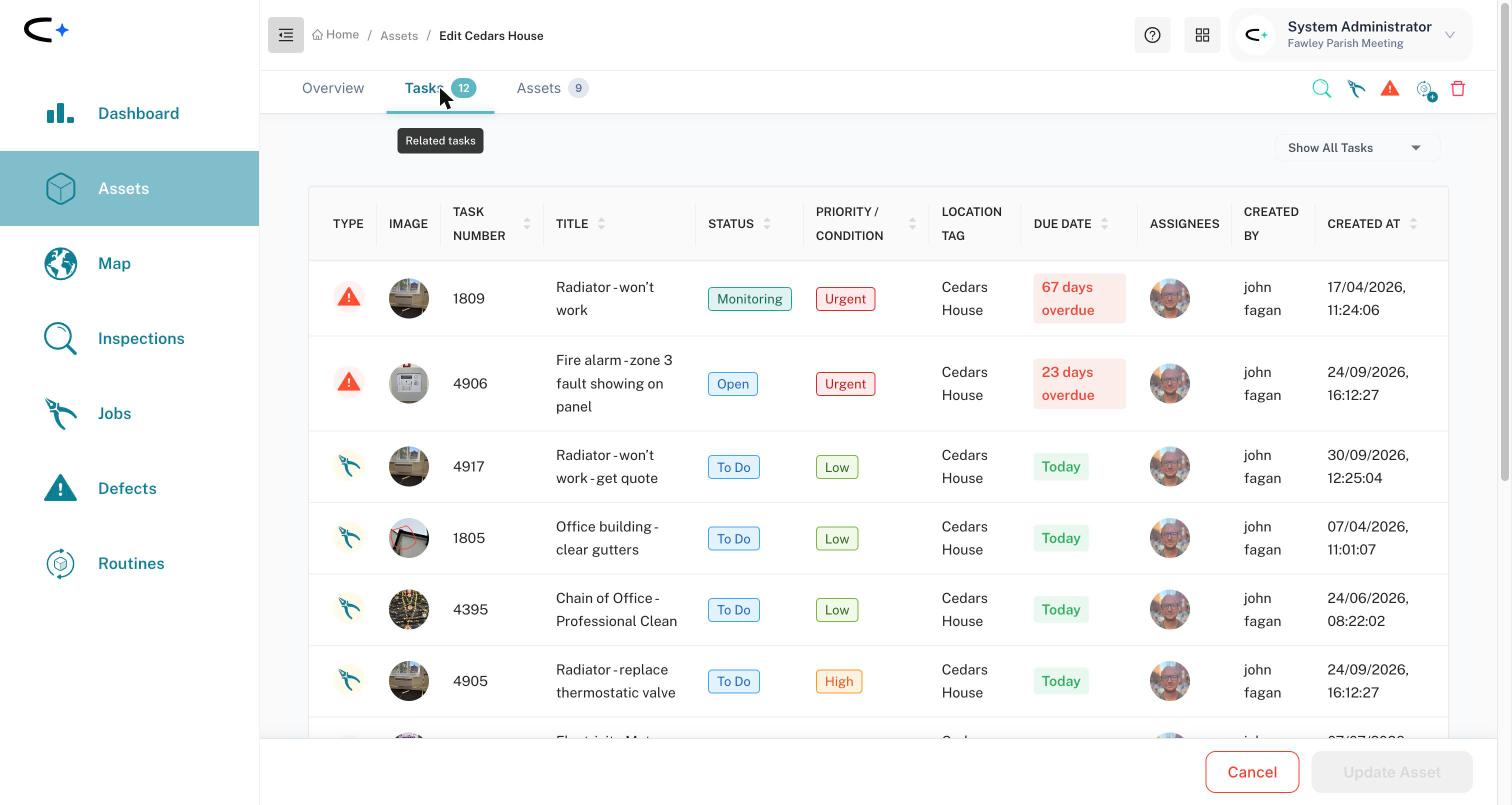This screenshot has height=805, width=1512.
Task: Click the Jobs pliers sidebar icon
Action: [x=60, y=414]
